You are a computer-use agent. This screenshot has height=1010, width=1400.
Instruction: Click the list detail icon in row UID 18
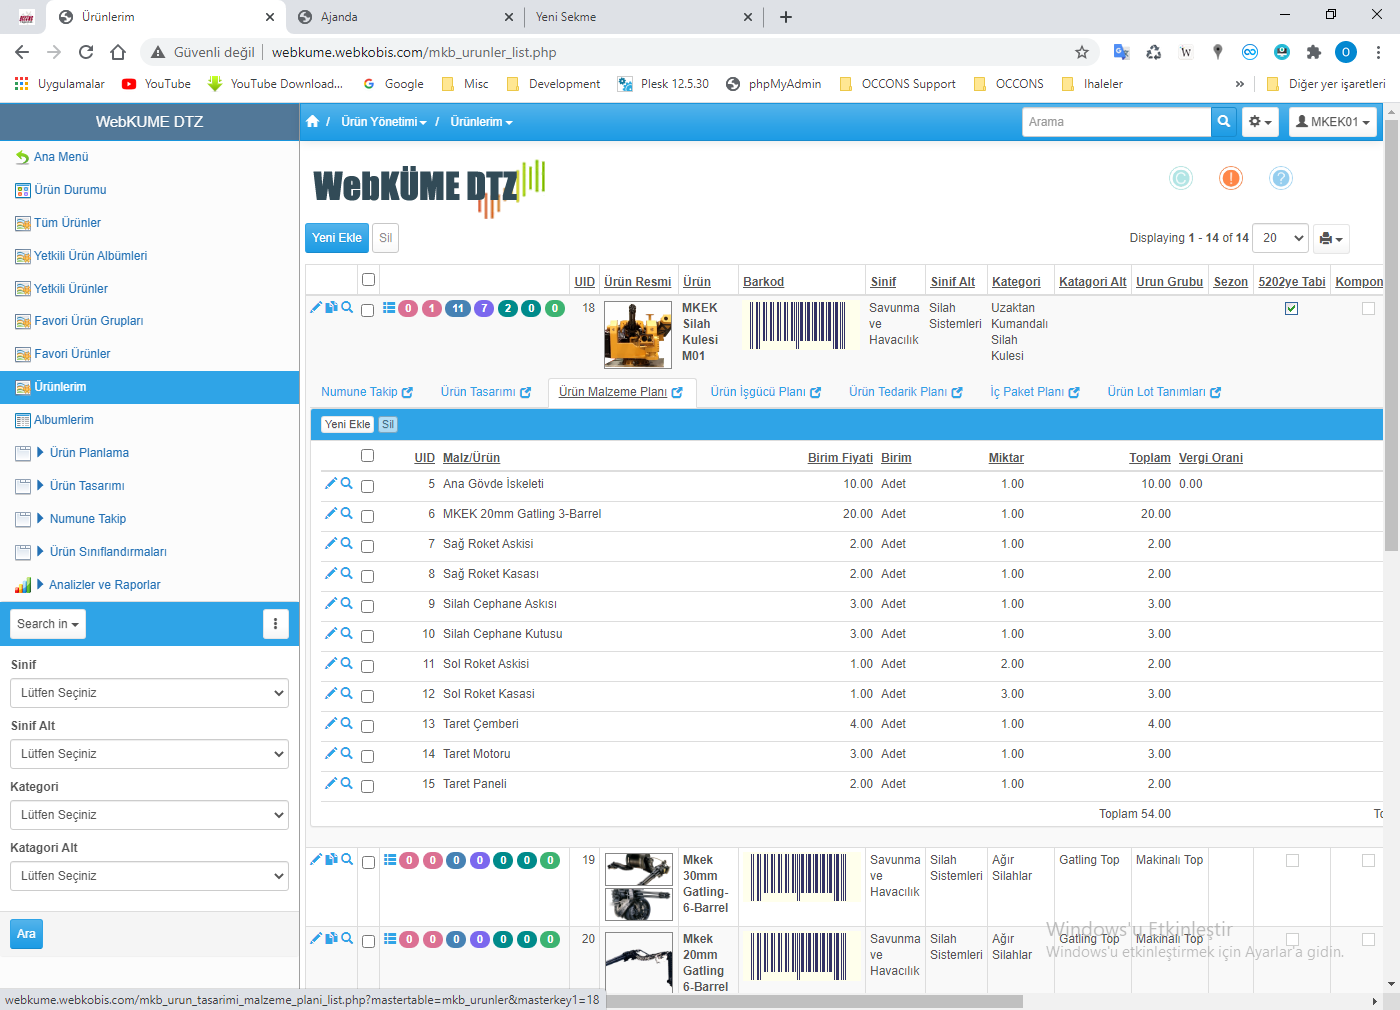coord(389,308)
